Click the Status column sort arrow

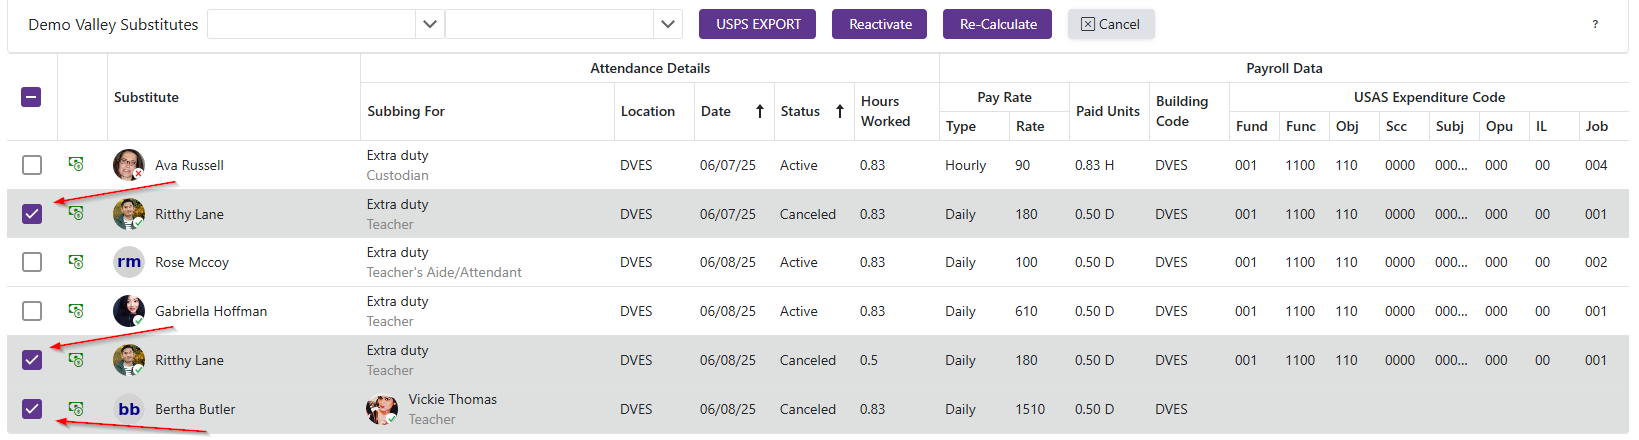point(840,111)
